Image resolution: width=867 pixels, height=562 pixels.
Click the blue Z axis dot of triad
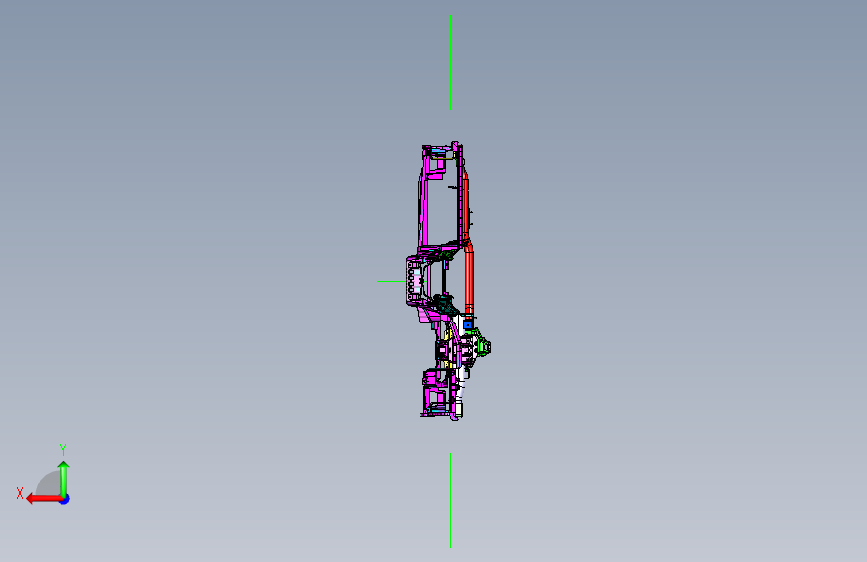[x=65, y=499]
